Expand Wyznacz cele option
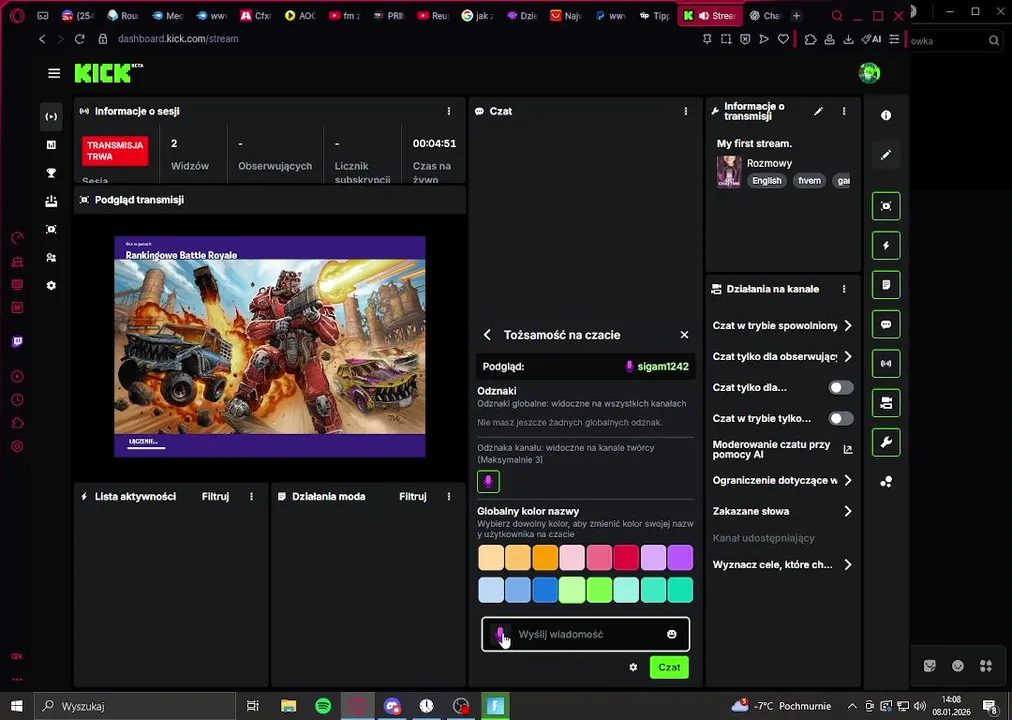 pos(847,565)
